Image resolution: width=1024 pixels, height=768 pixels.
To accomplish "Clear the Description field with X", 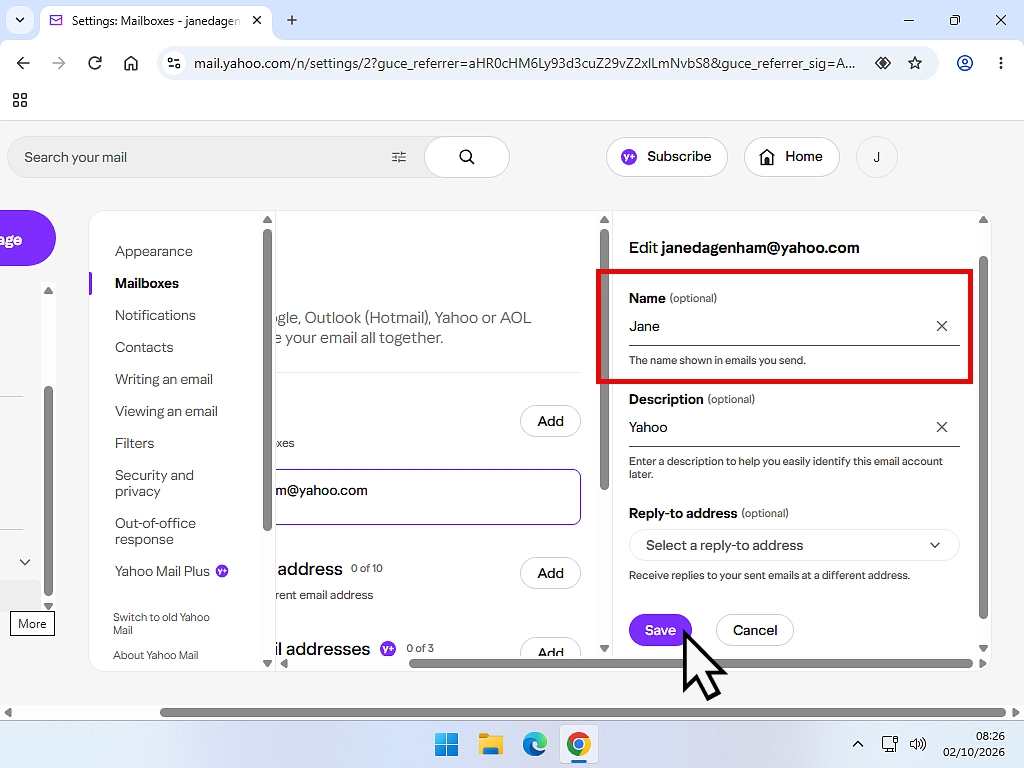I will click(942, 427).
